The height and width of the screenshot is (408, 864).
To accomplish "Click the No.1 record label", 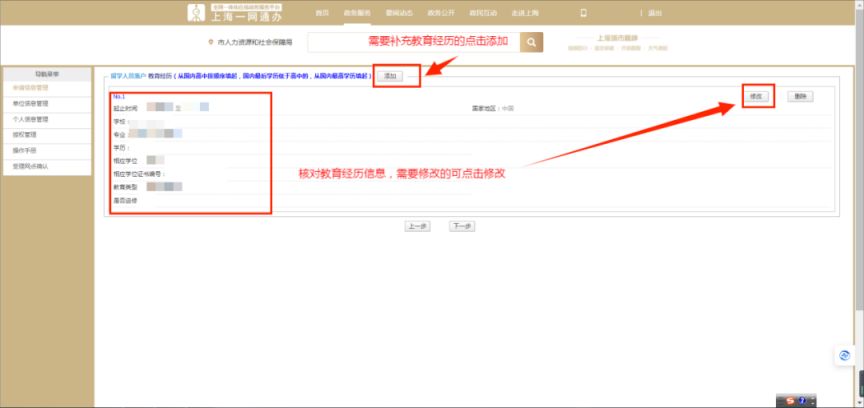I will coord(119,96).
